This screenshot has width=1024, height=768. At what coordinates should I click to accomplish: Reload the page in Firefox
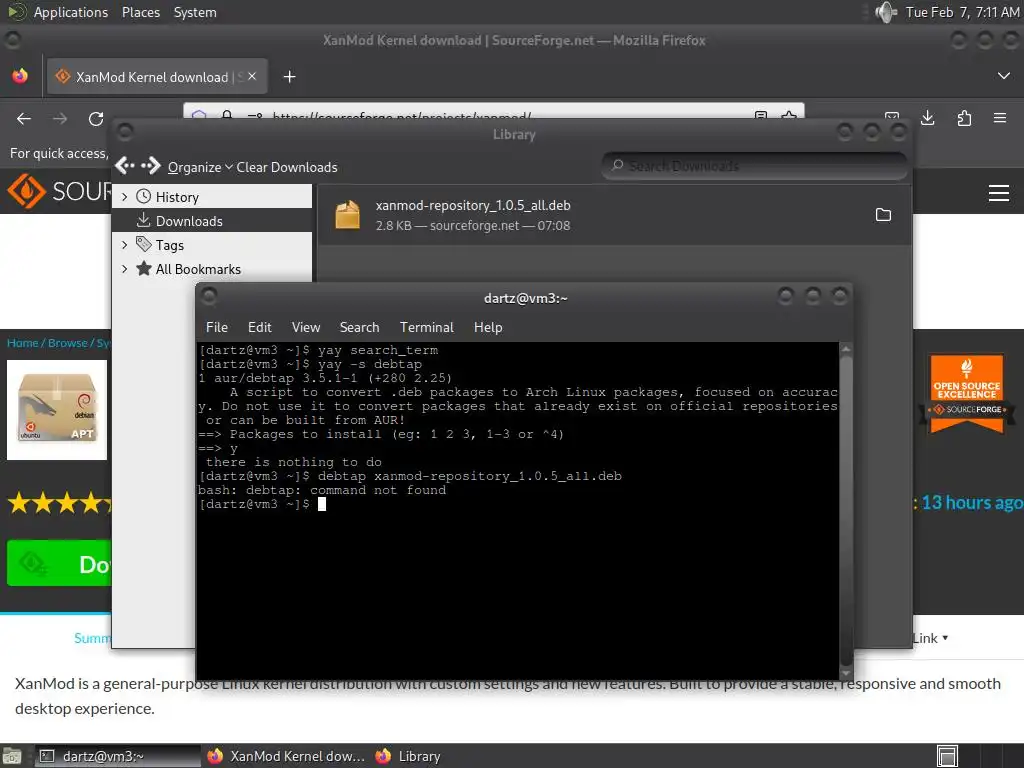pyautogui.click(x=96, y=118)
